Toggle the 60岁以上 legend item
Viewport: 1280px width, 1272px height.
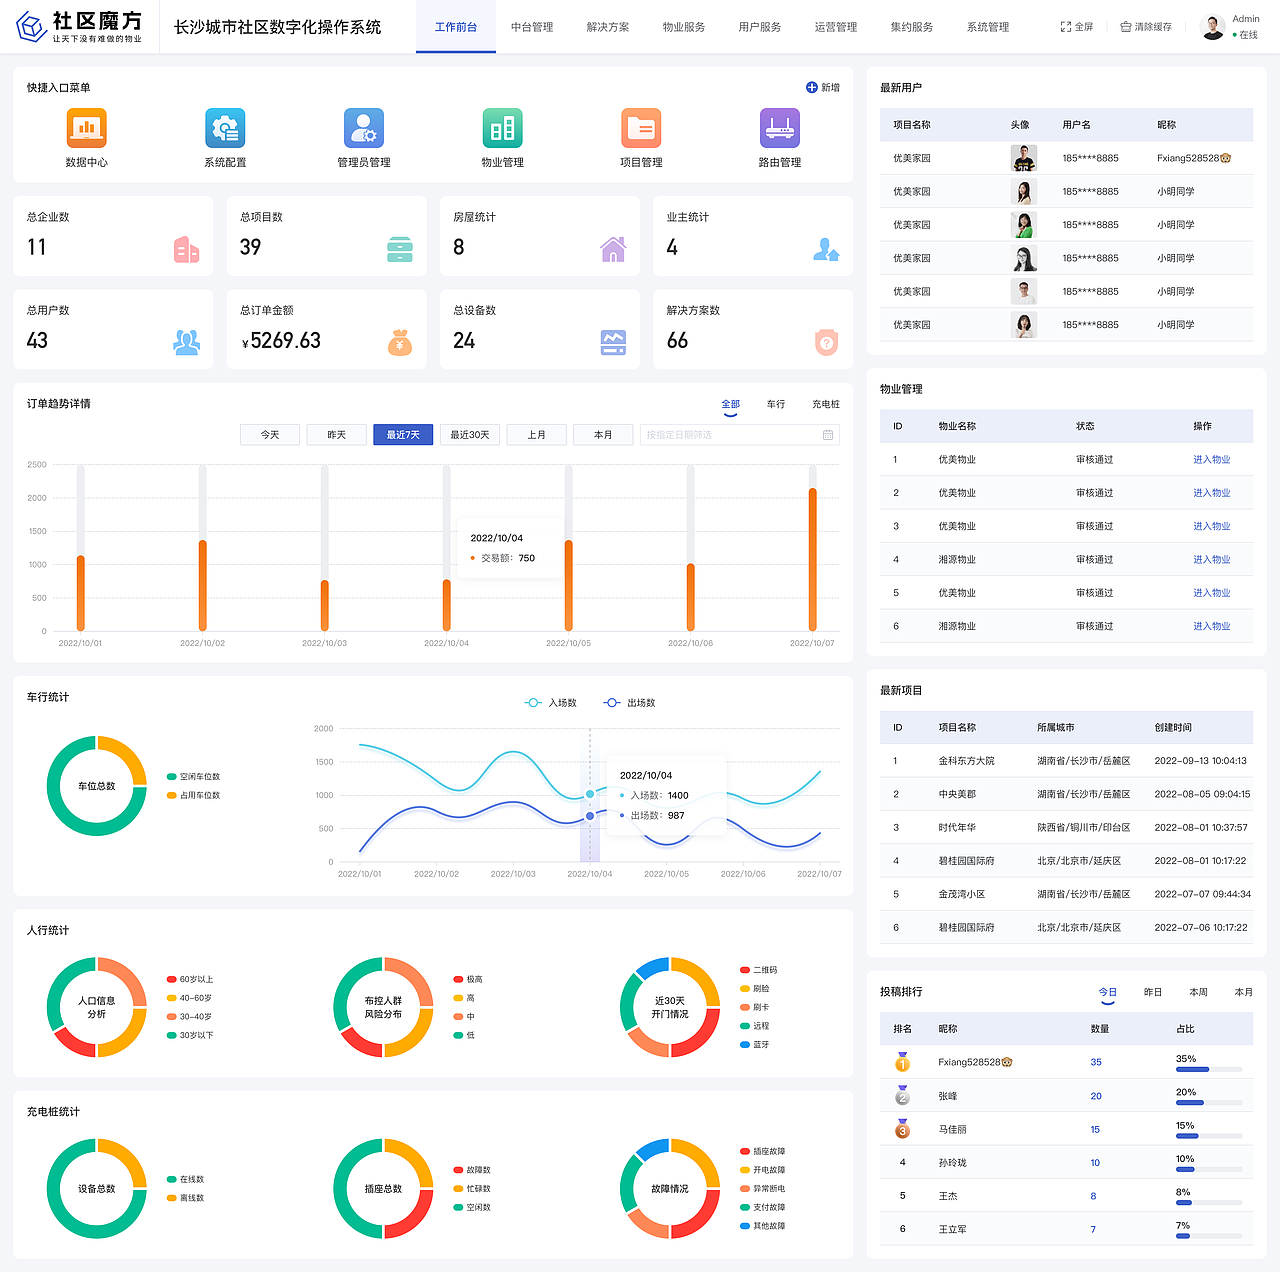(x=190, y=979)
